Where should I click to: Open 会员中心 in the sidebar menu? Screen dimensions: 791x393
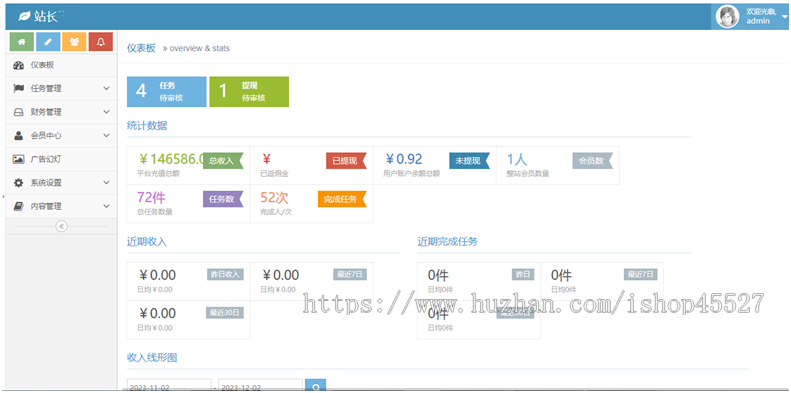click(x=61, y=135)
